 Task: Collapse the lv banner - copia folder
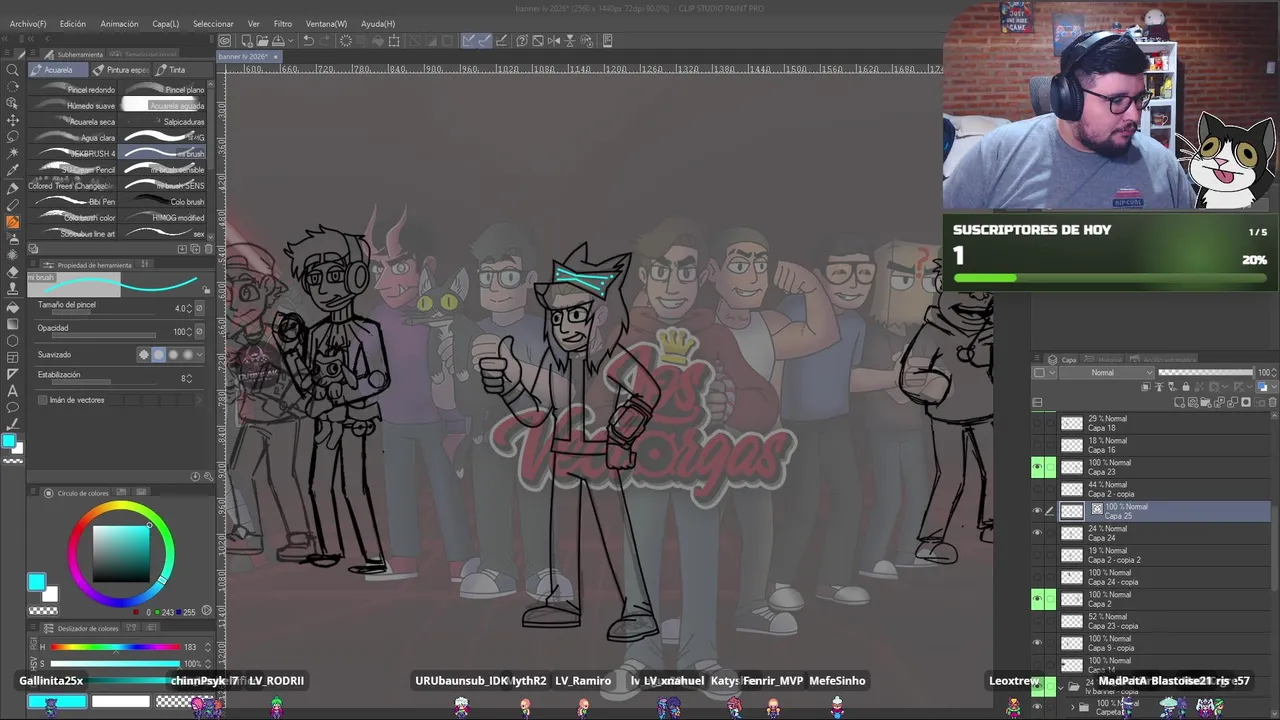1061,687
